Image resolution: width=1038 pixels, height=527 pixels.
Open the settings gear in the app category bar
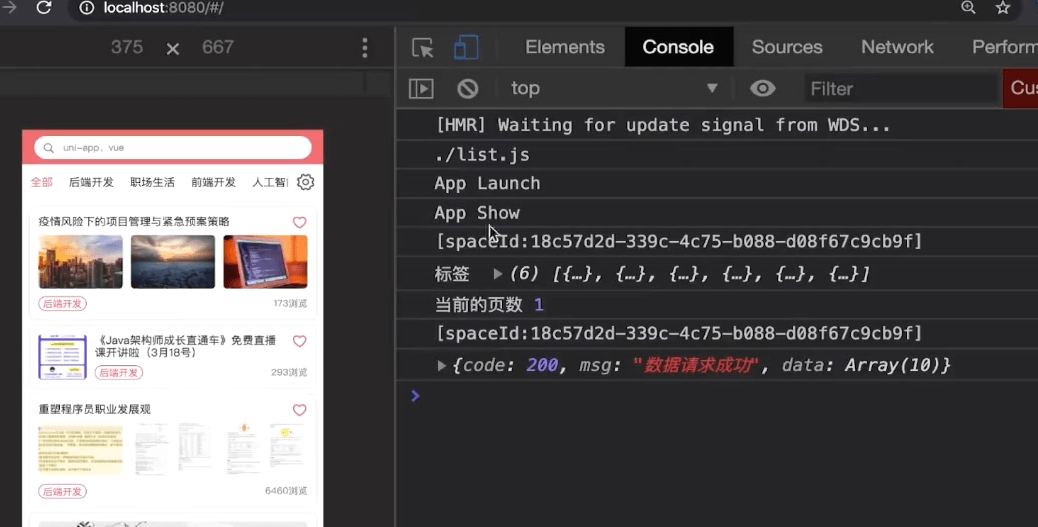305,182
